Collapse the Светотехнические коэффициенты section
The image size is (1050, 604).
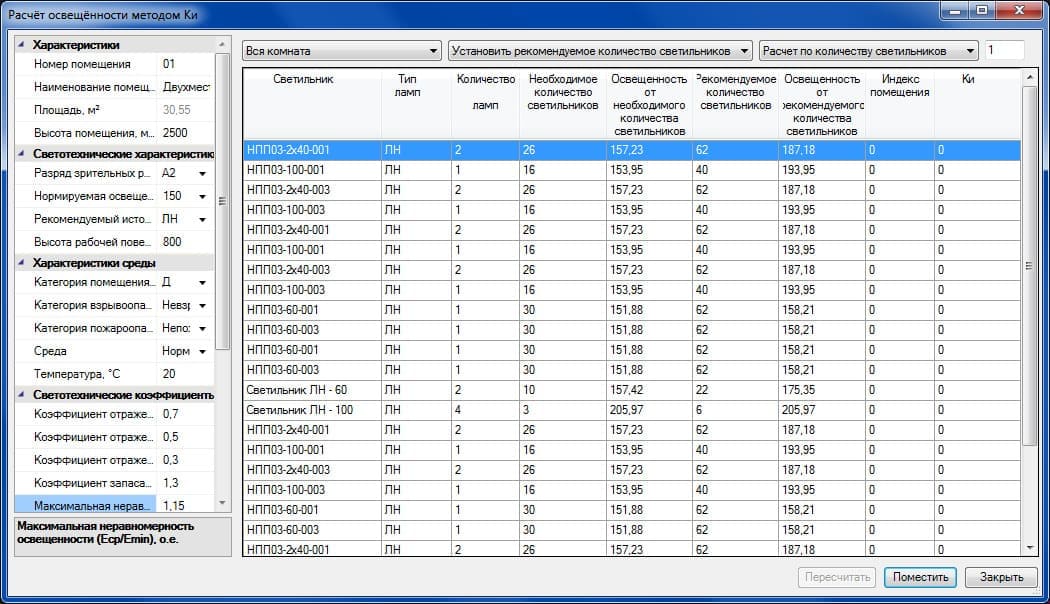coord(21,394)
